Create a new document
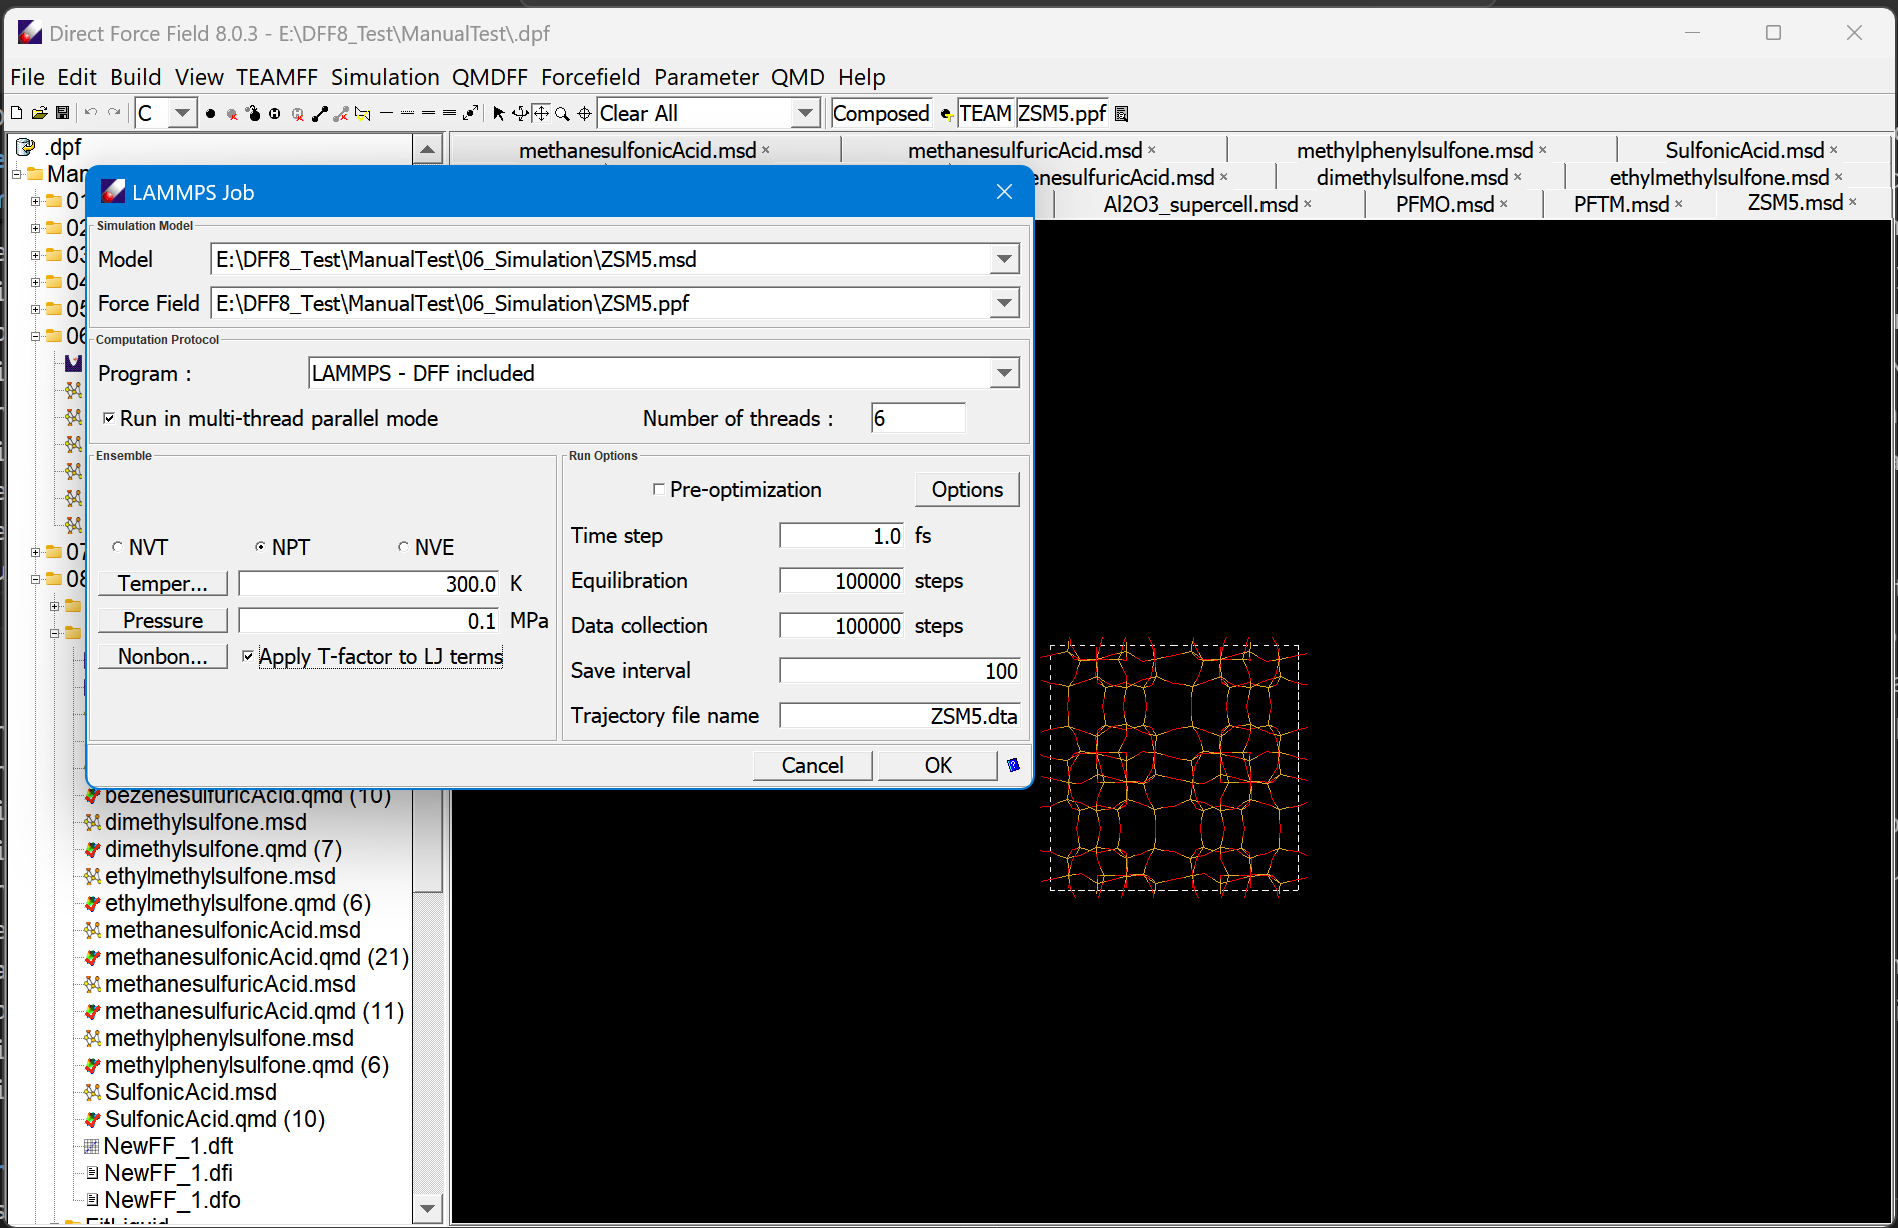The height and width of the screenshot is (1228, 1898). coord(16,112)
